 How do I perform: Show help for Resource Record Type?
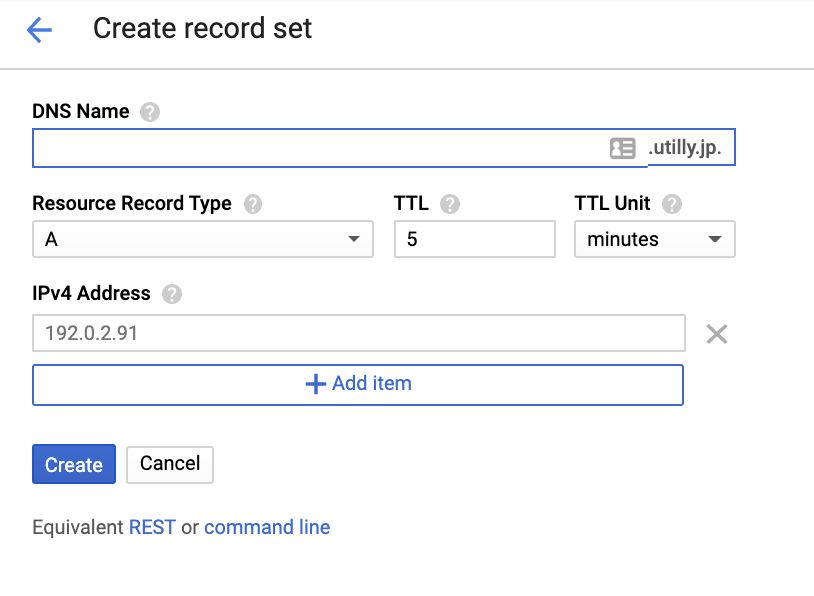253,204
